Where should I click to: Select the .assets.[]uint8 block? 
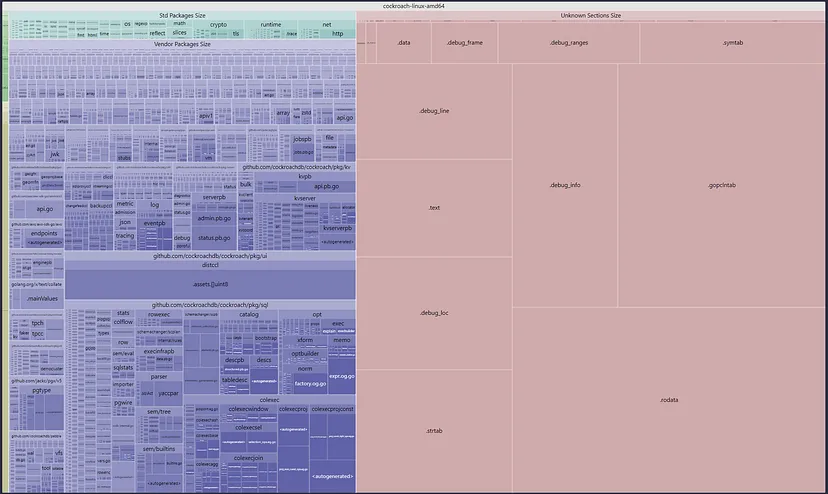click(x=210, y=286)
